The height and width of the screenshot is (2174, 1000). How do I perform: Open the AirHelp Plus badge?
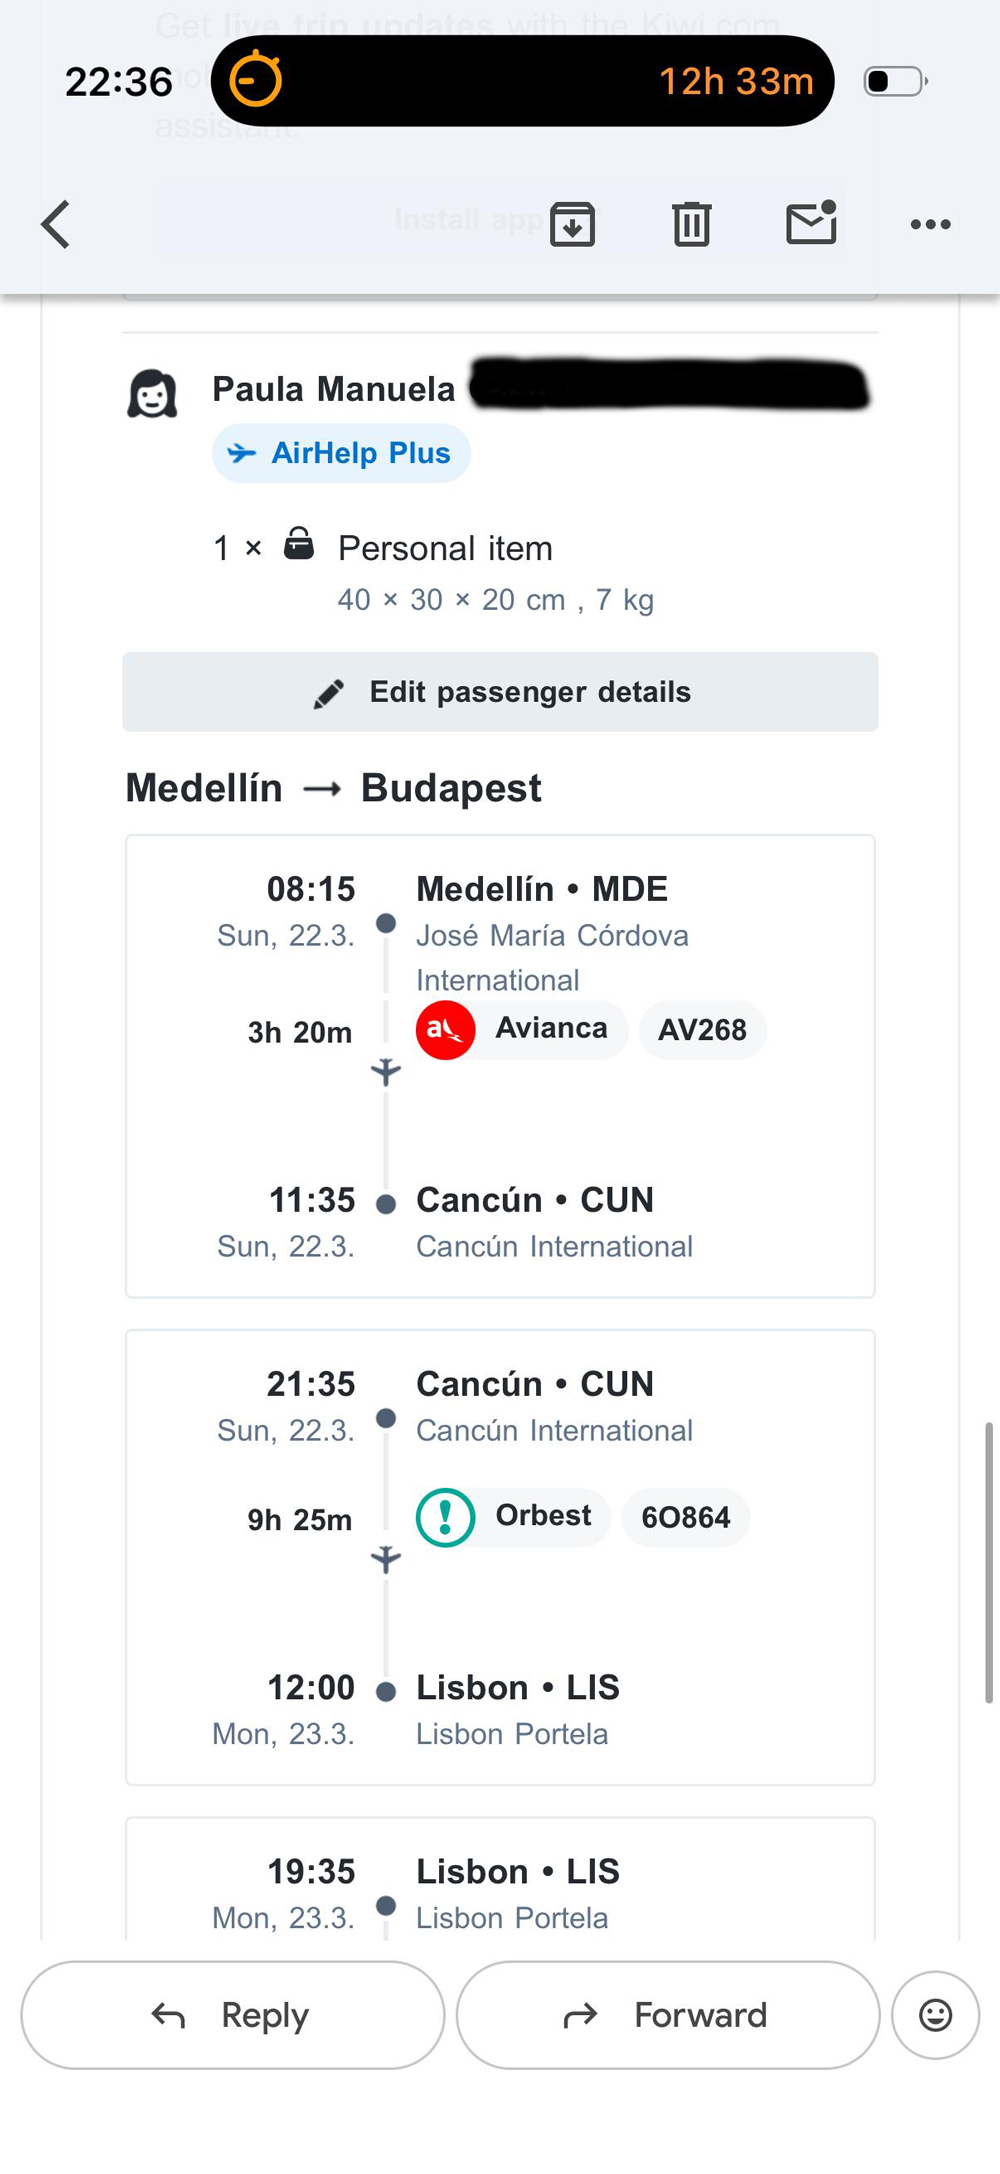(x=341, y=453)
